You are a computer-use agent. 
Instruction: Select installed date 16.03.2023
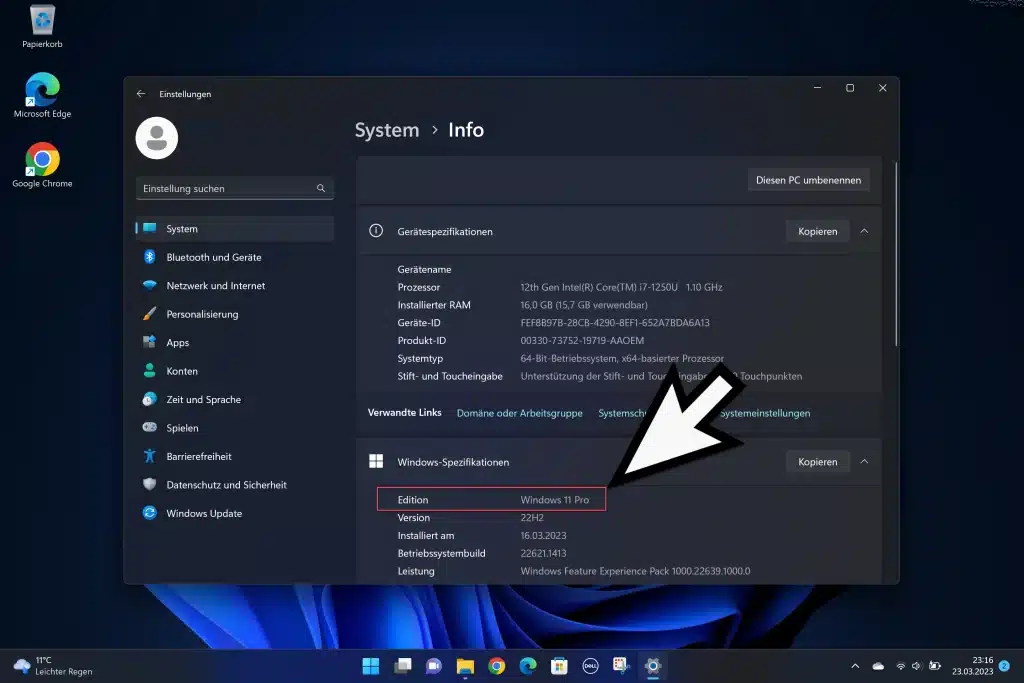[x=543, y=535]
